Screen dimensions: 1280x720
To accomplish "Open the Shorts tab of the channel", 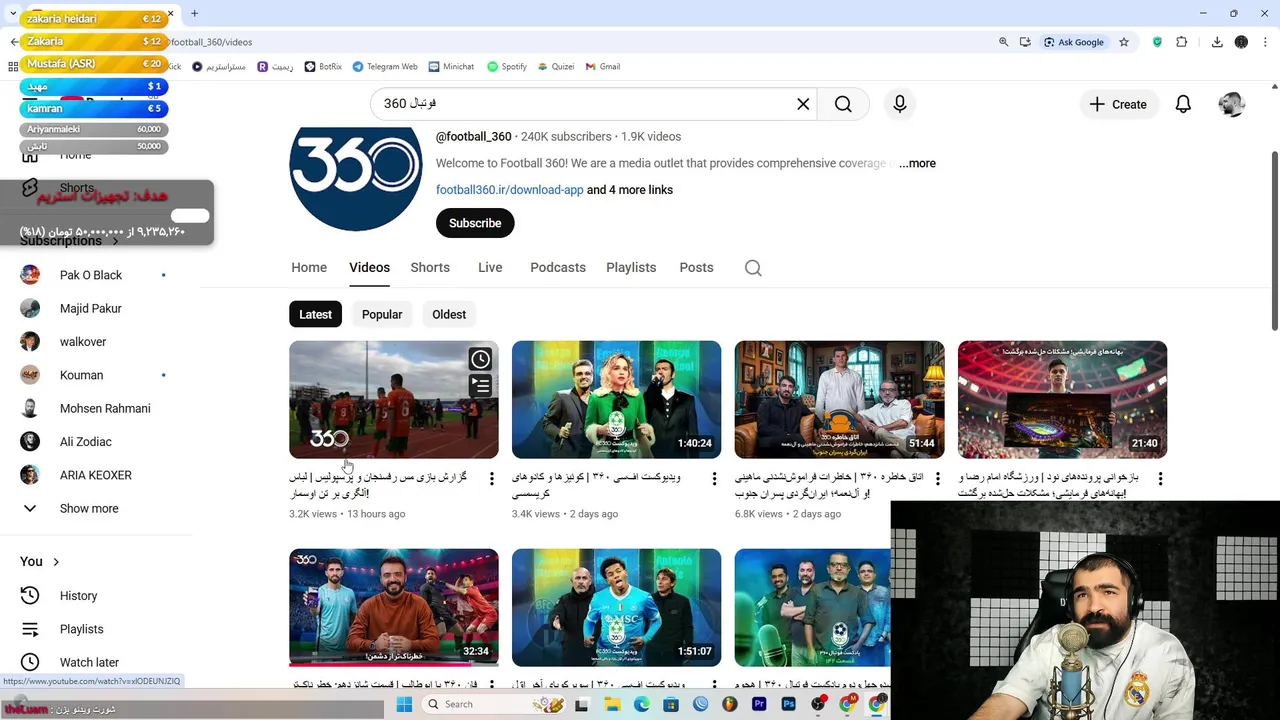I will 430,267.
